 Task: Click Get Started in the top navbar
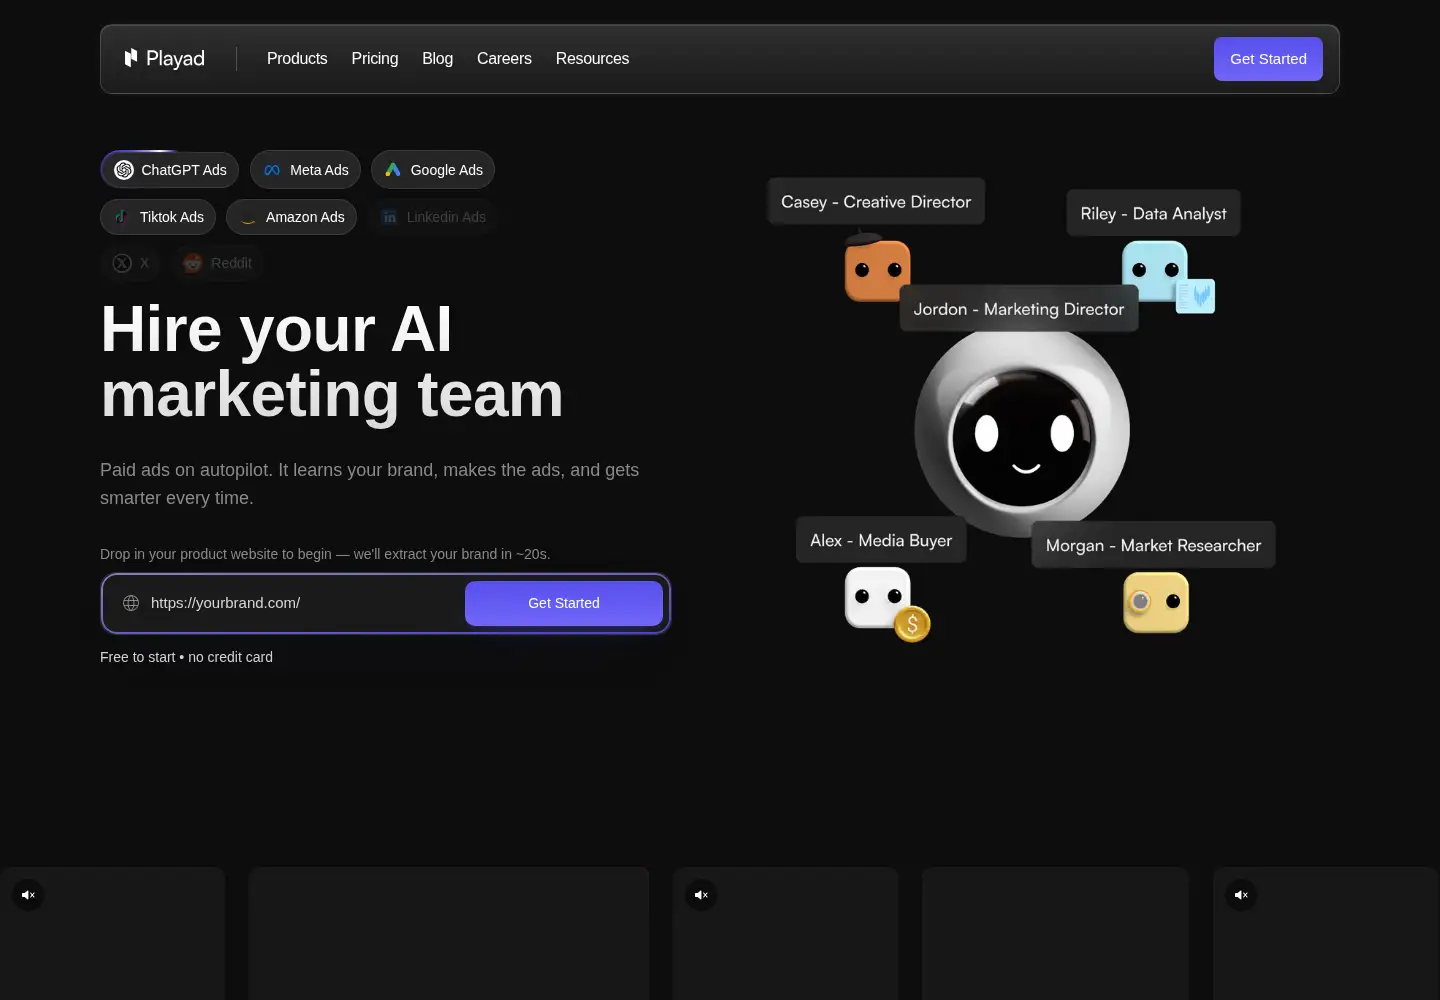pos(1268,59)
